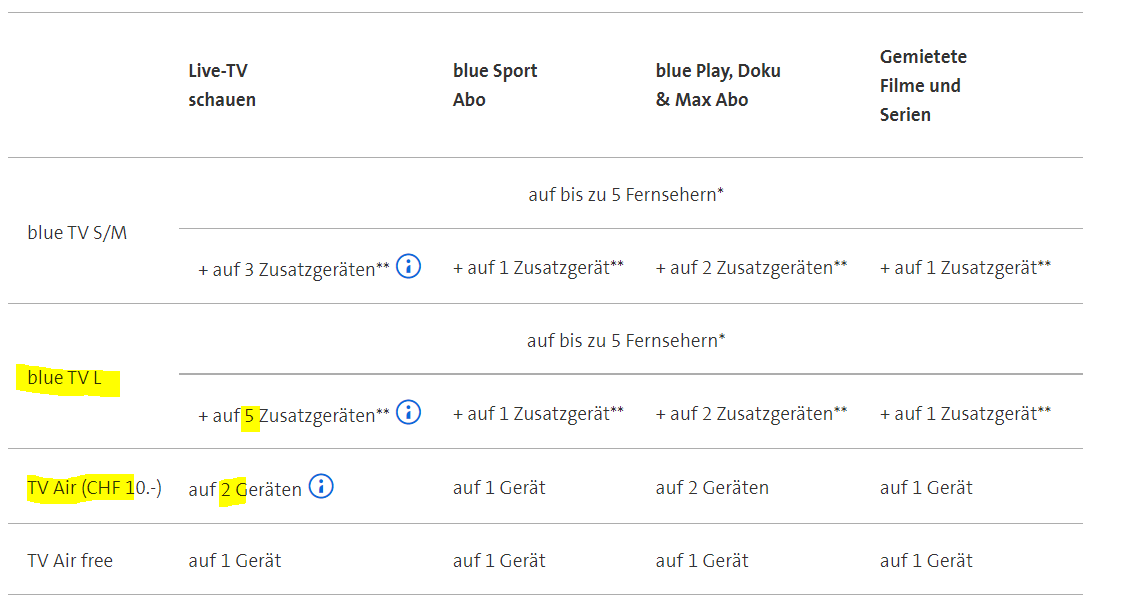This screenshot has height=604, width=1124.
Task: Select the "TV Air free" row label
Action: (x=70, y=561)
